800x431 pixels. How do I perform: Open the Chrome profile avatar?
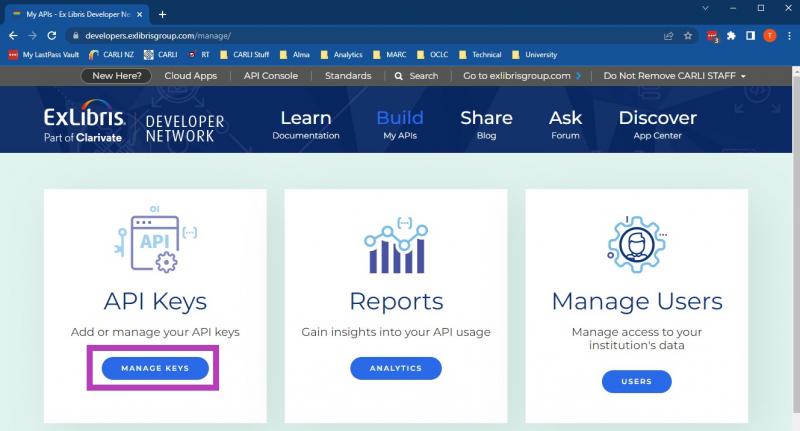point(770,36)
